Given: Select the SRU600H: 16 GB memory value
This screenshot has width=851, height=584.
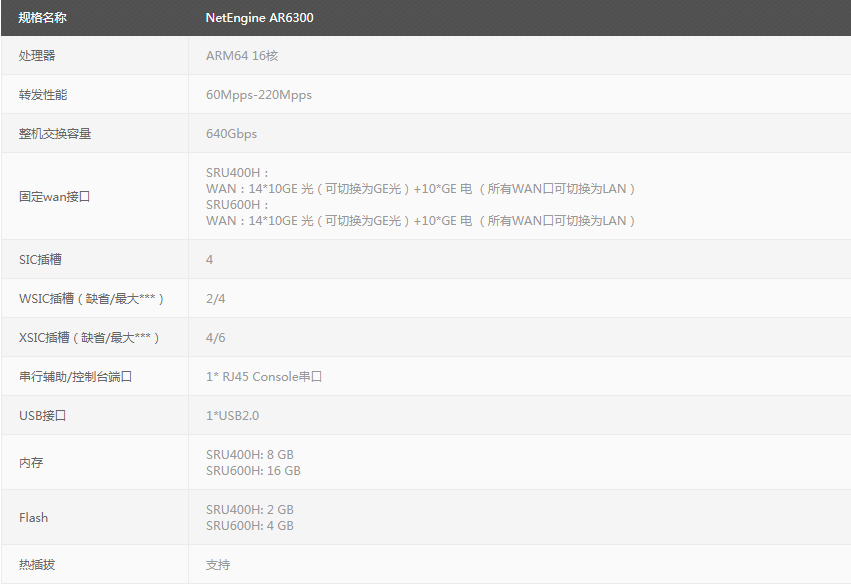Looking at the screenshot, I should pos(253,471).
